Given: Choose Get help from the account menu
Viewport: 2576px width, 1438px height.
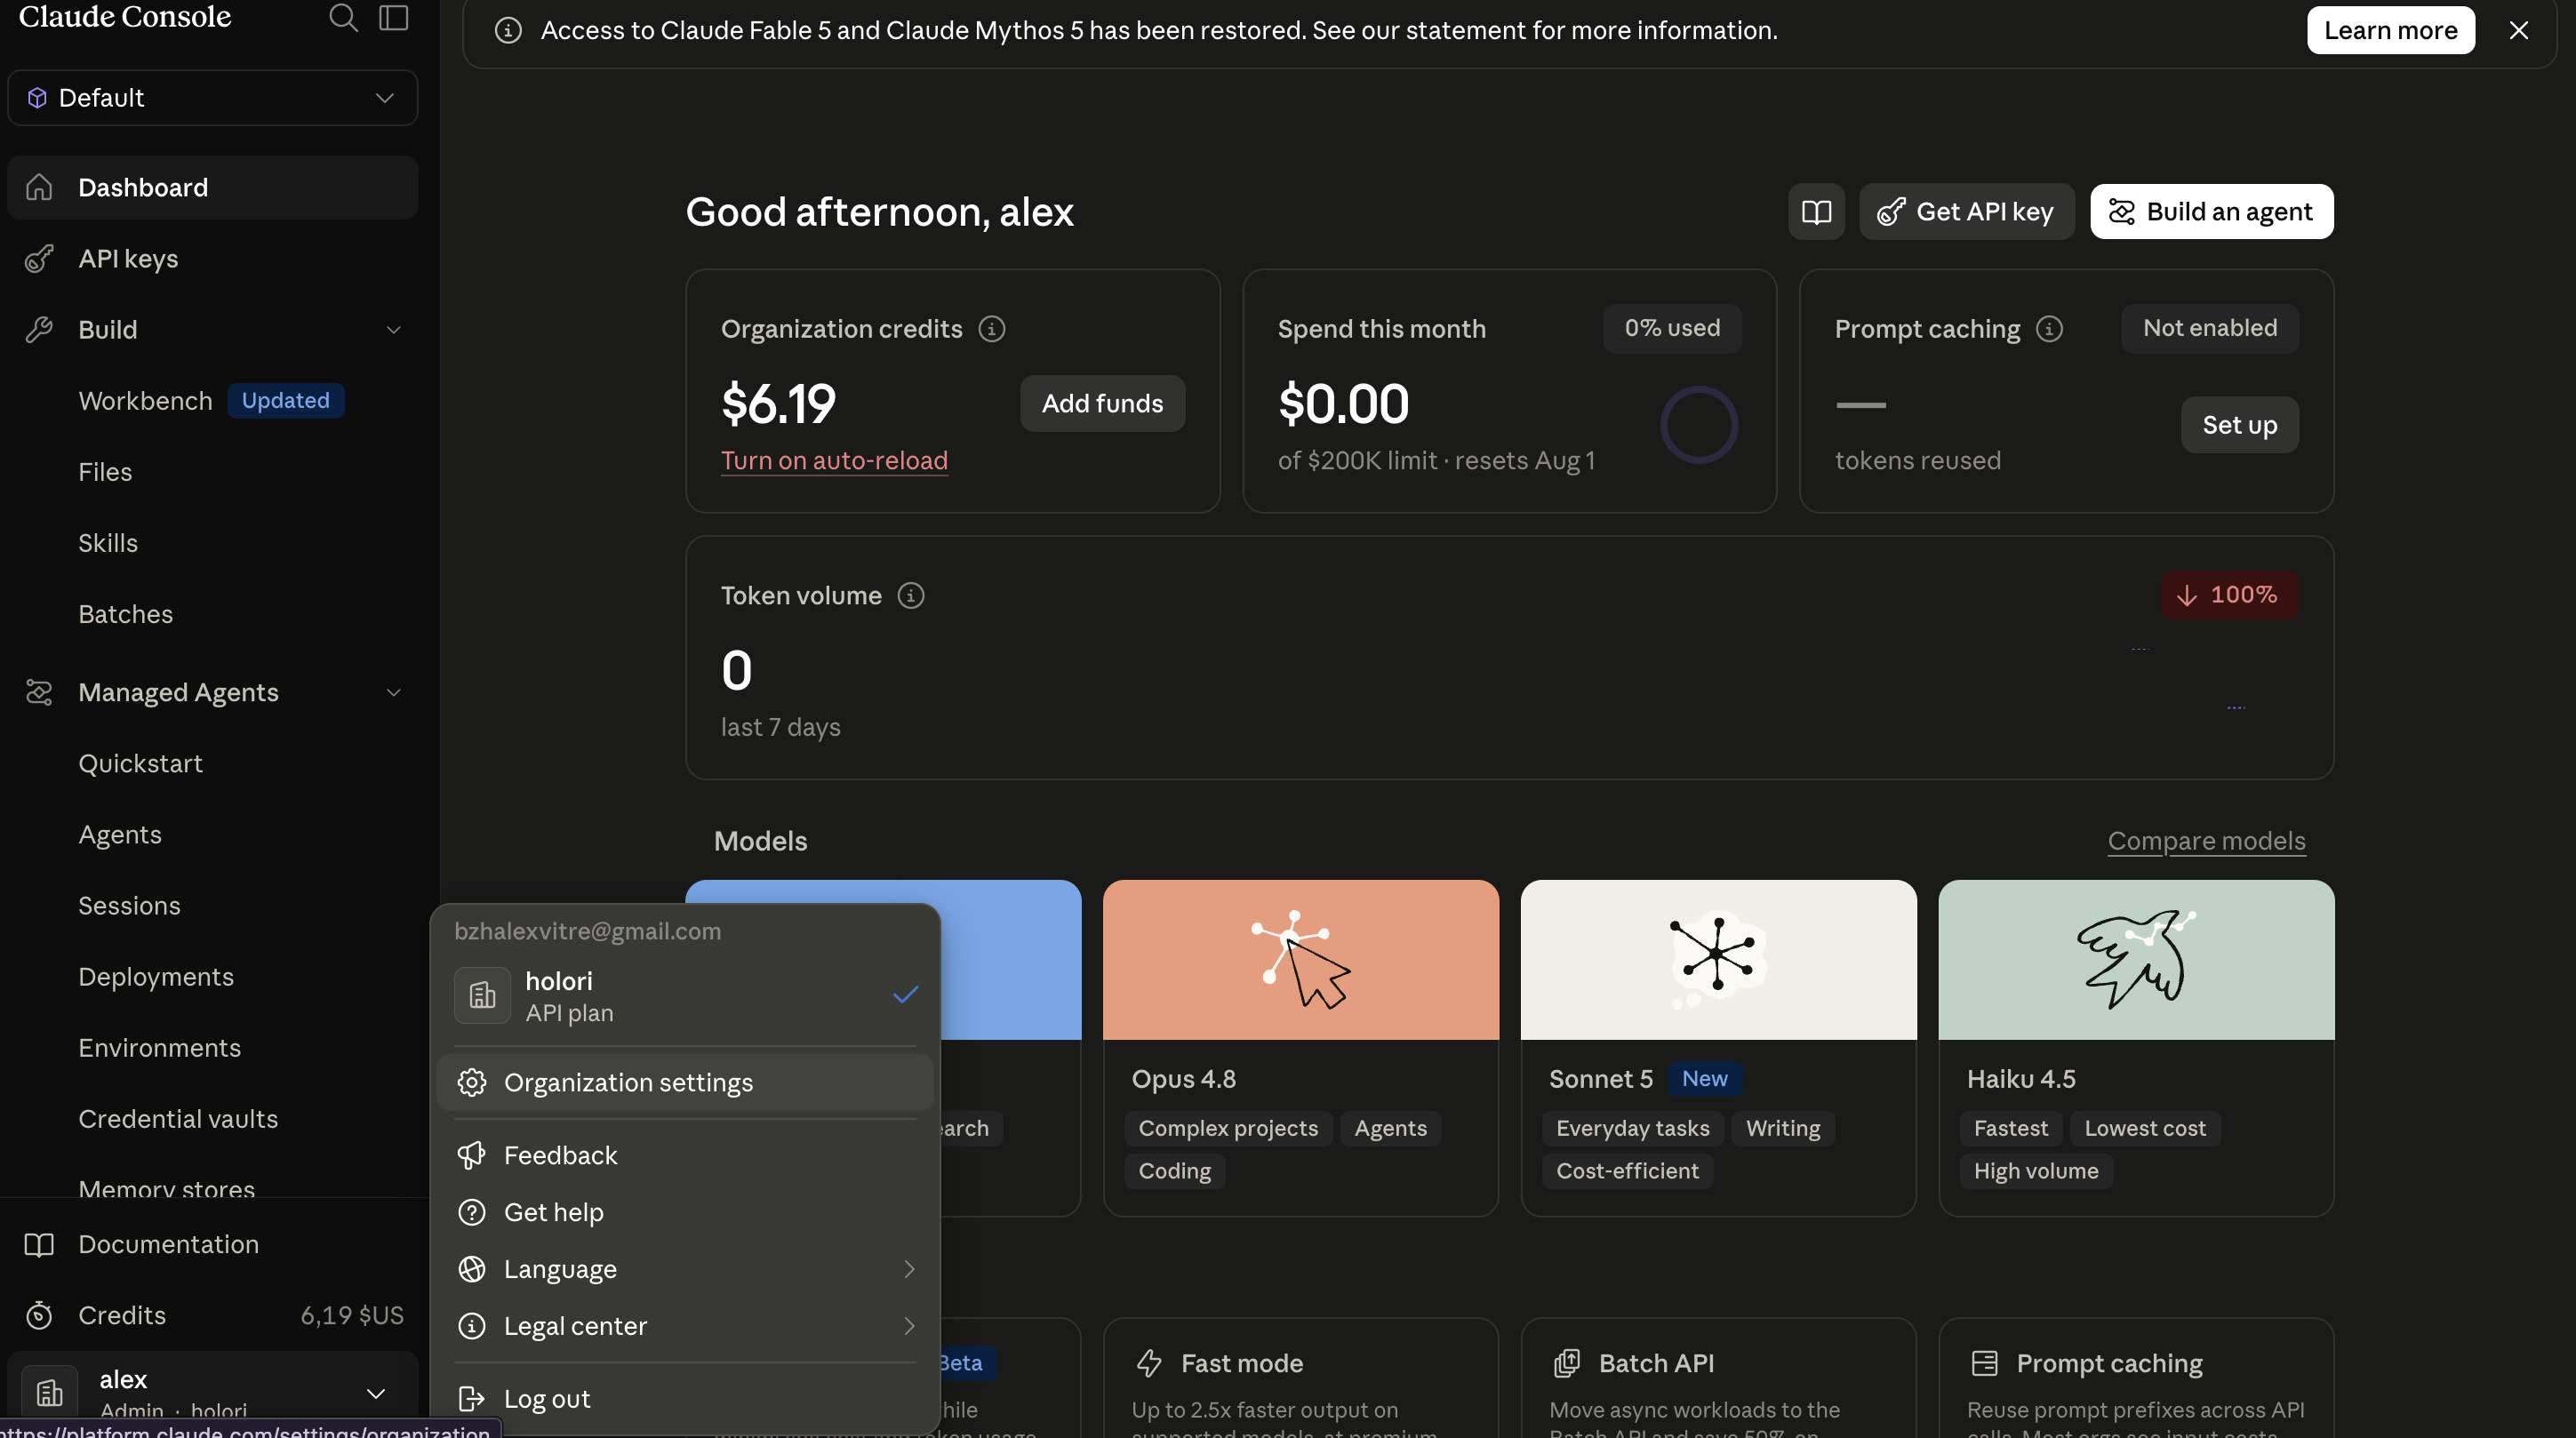Looking at the screenshot, I should pyautogui.click(x=685, y=1212).
